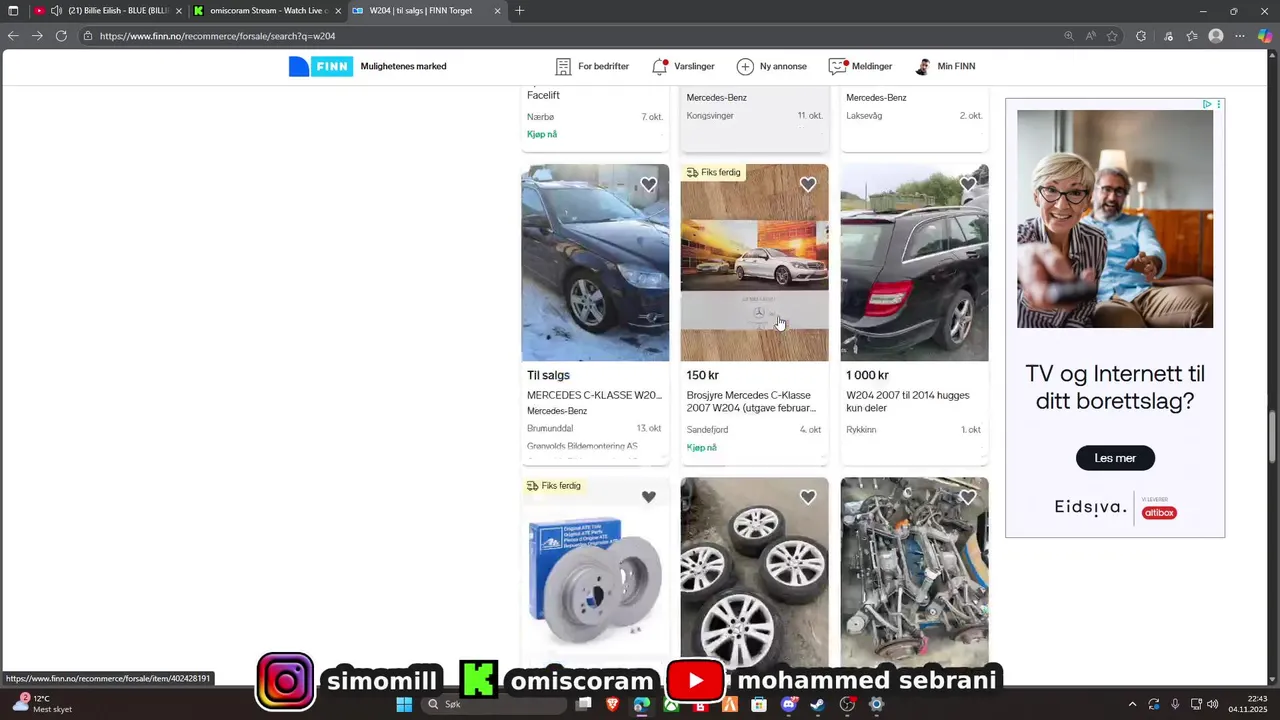Click the browser forward arrow
The height and width of the screenshot is (720, 1280).
tap(37, 36)
